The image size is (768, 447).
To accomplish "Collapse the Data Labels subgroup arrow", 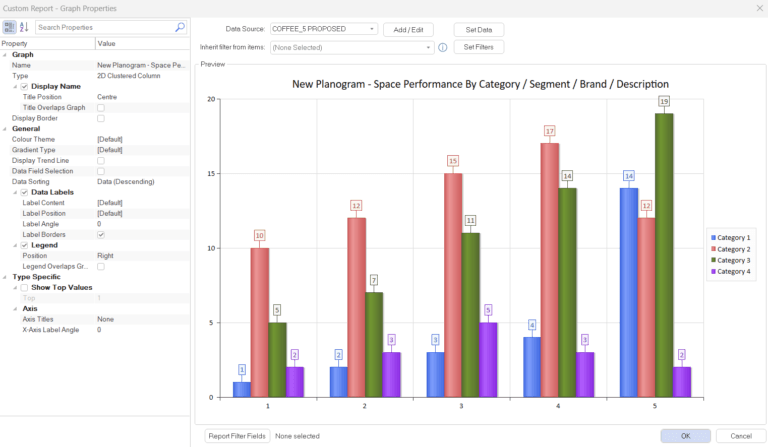I will click(x=15, y=192).
